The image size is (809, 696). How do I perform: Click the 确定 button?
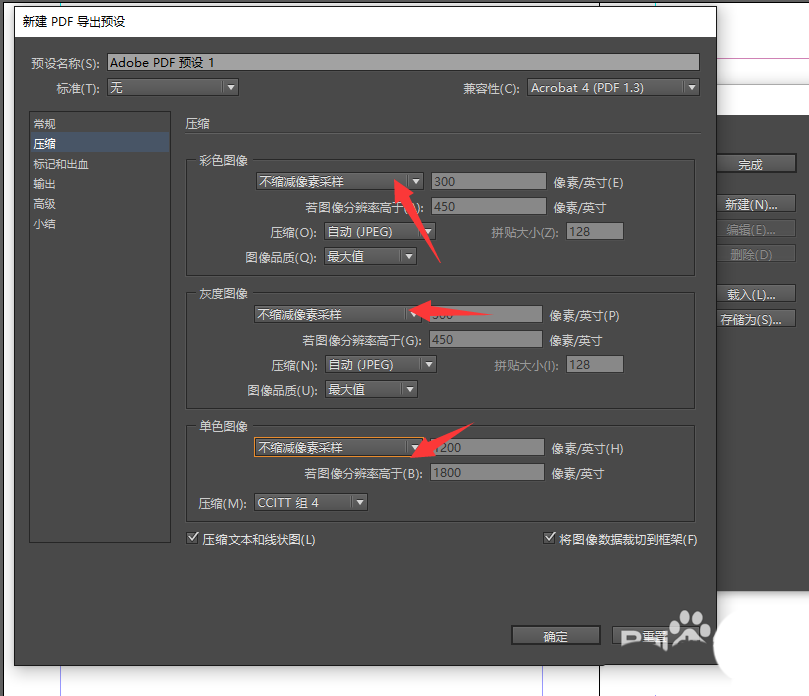(556, 636)
